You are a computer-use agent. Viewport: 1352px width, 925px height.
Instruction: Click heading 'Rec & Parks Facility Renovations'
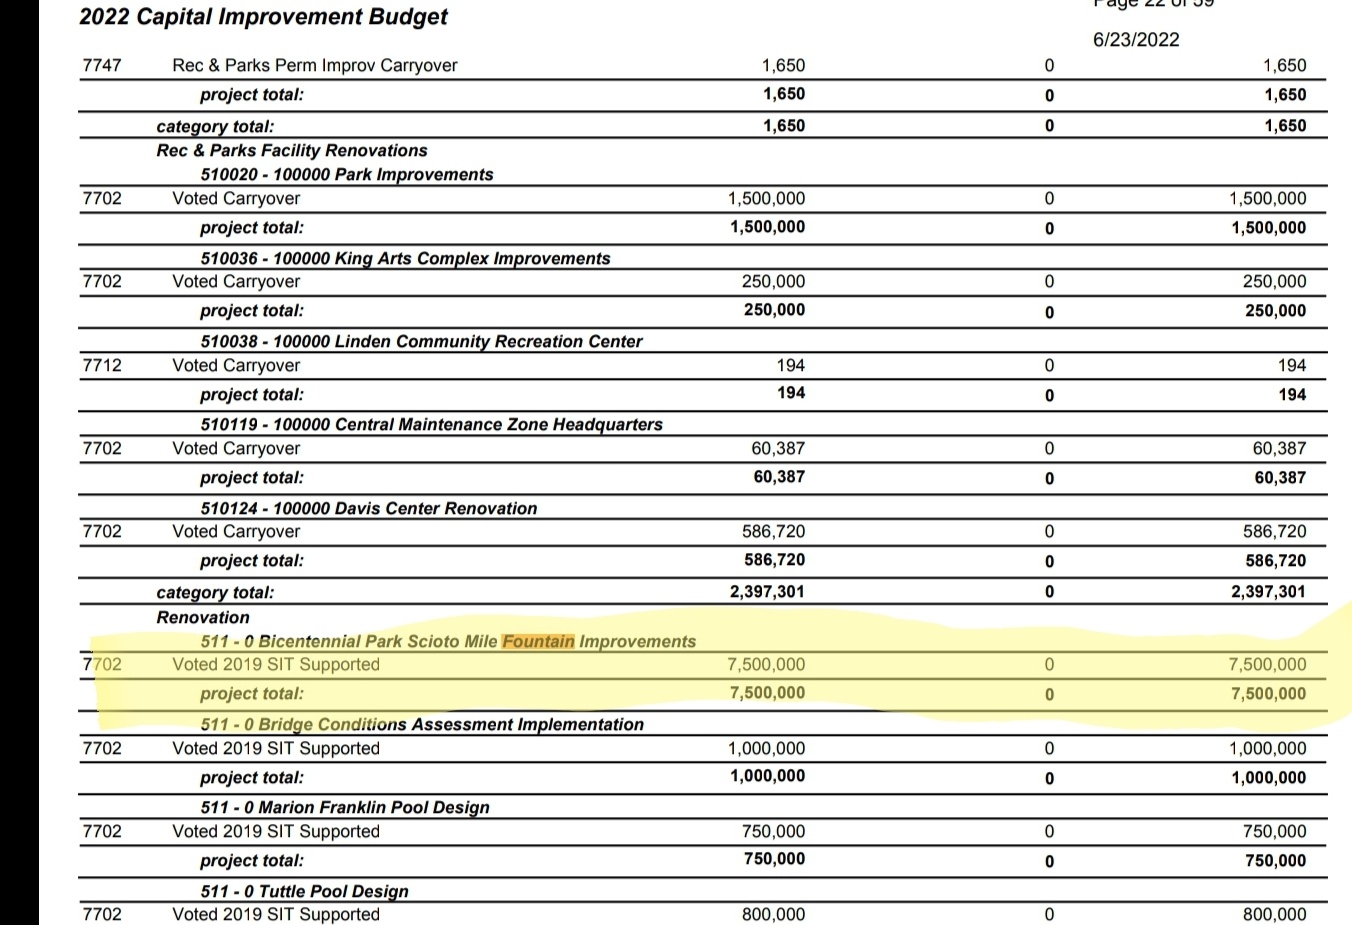click(x=292, y=151)
